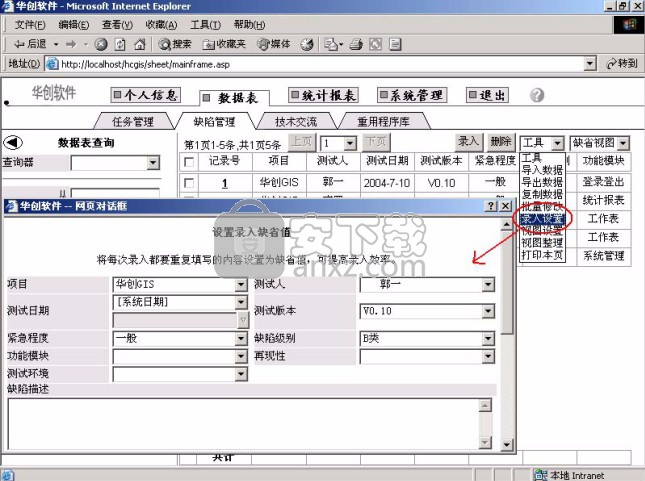Image resolution: width=645 pixels, height=481 pixels.
Task: Print the page with the printer icon
Action: [356, 44]
